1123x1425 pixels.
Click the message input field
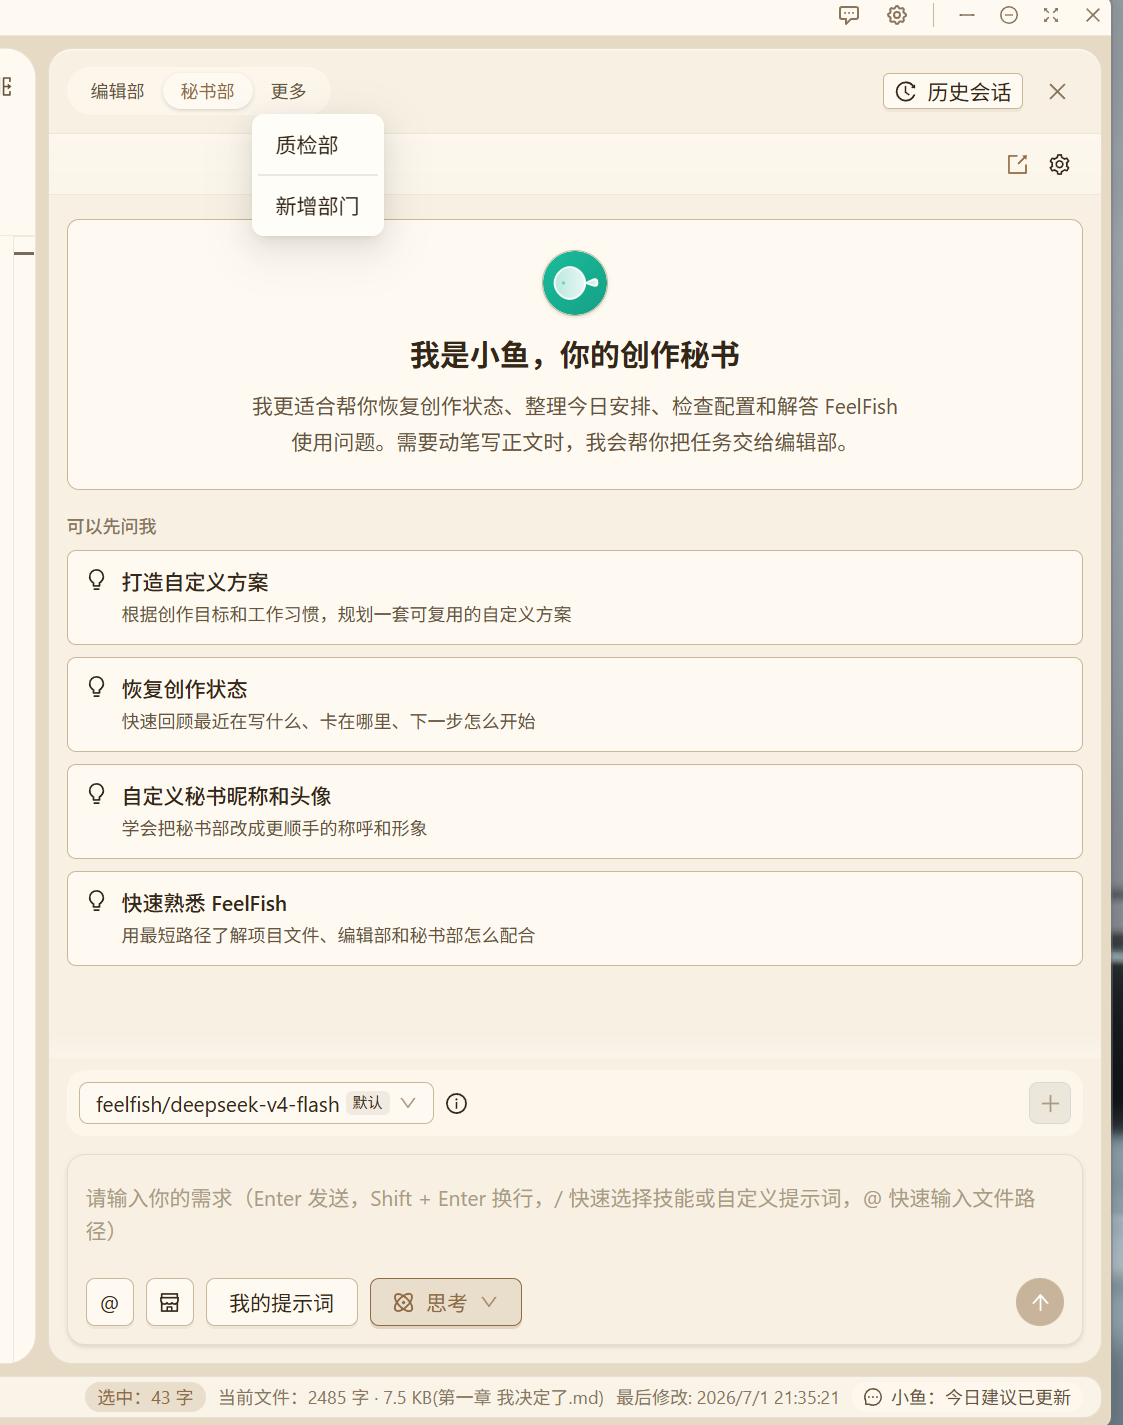coord(575,1214)
